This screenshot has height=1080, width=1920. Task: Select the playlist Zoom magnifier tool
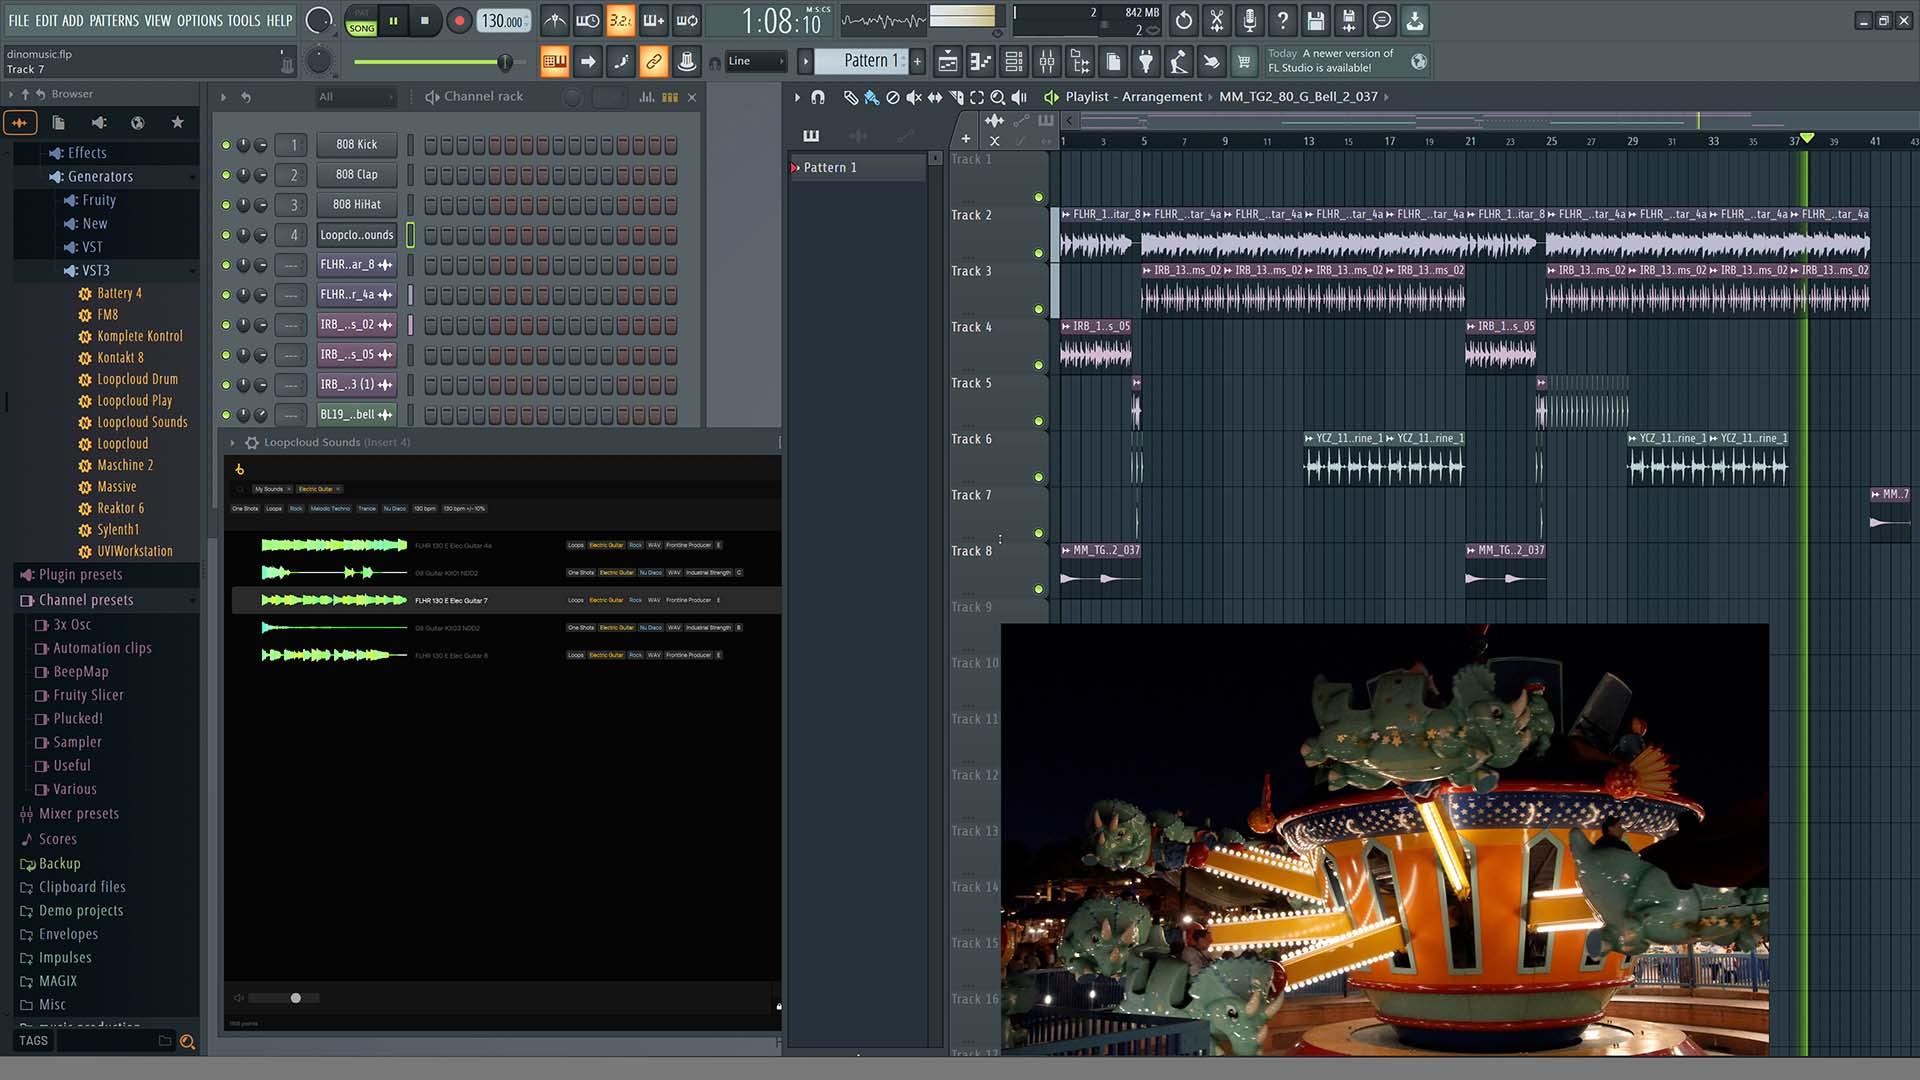pyautogui.click(x=997, y=97)
